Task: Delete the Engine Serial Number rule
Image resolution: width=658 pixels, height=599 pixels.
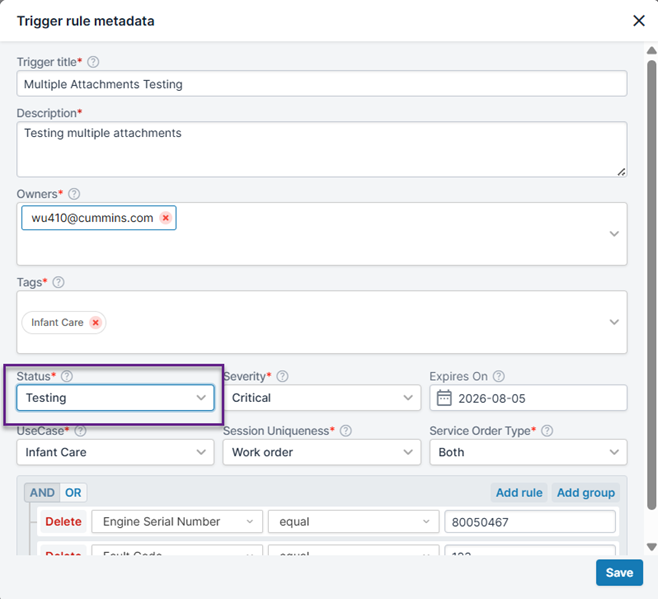Action: coord(63,522)
